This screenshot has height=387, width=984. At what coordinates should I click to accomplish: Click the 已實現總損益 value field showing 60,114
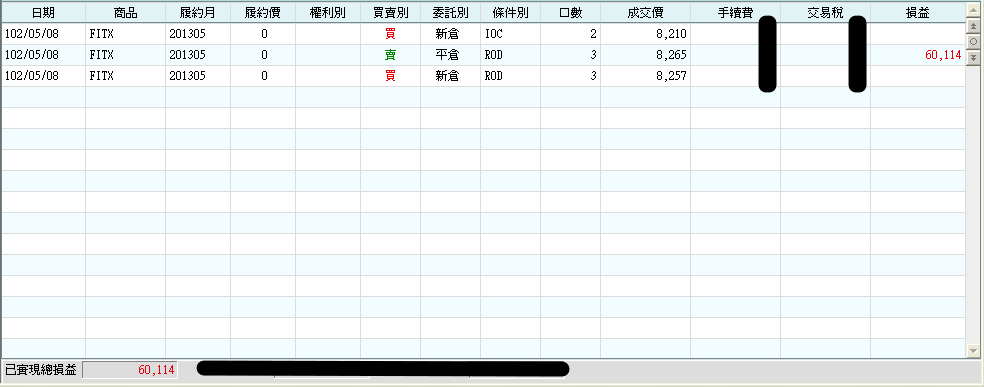point(130,370)
